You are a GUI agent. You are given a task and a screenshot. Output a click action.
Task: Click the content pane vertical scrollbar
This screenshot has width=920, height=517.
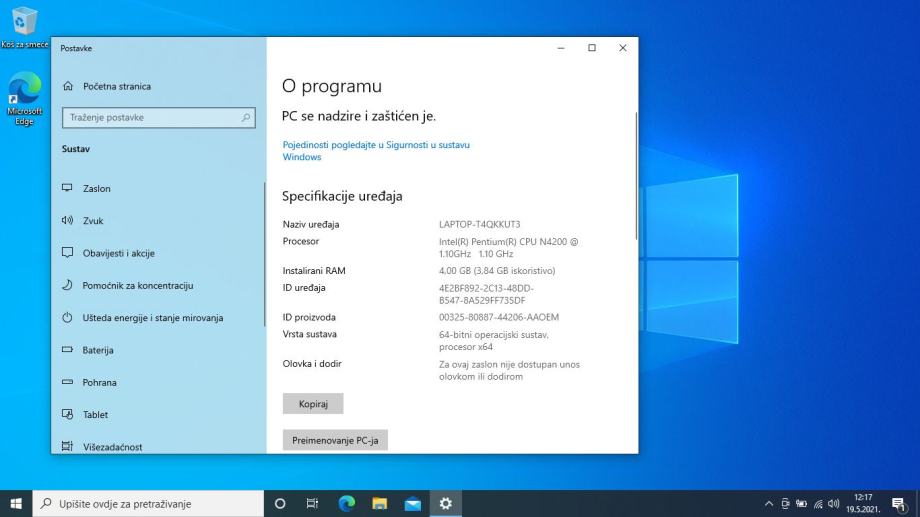point(636,176)
